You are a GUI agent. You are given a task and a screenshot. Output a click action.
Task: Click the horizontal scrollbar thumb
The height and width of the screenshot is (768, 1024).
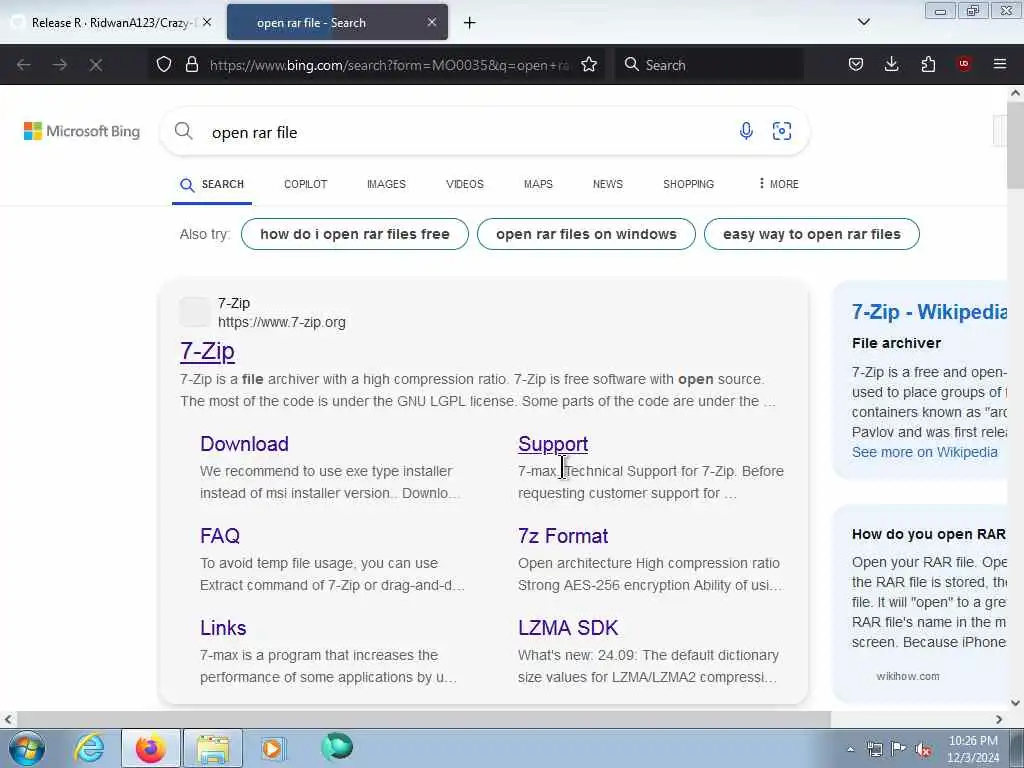424,719
